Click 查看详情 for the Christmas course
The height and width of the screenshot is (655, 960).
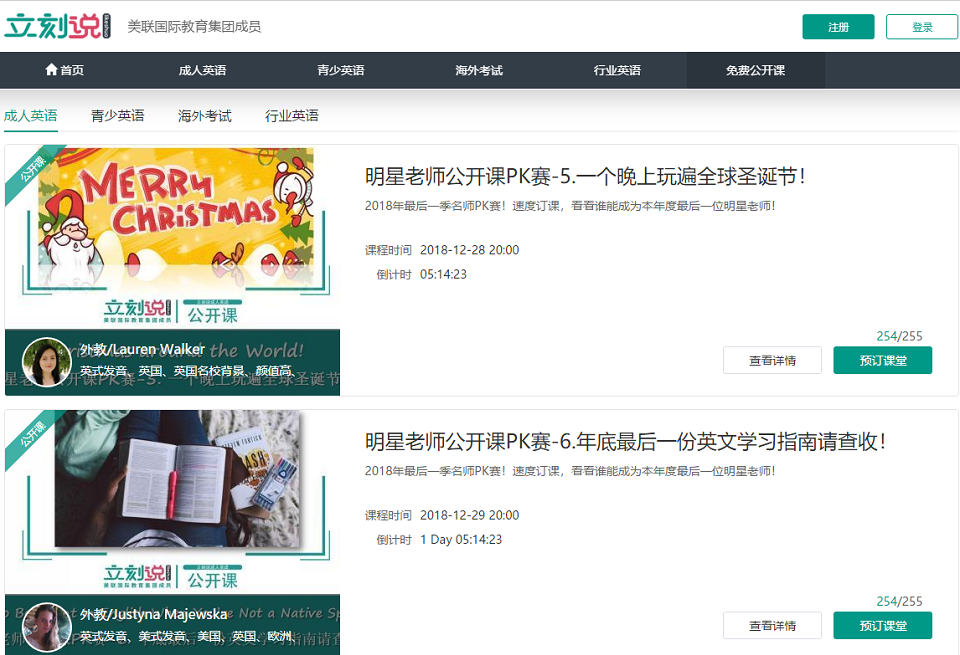point(772,359)
